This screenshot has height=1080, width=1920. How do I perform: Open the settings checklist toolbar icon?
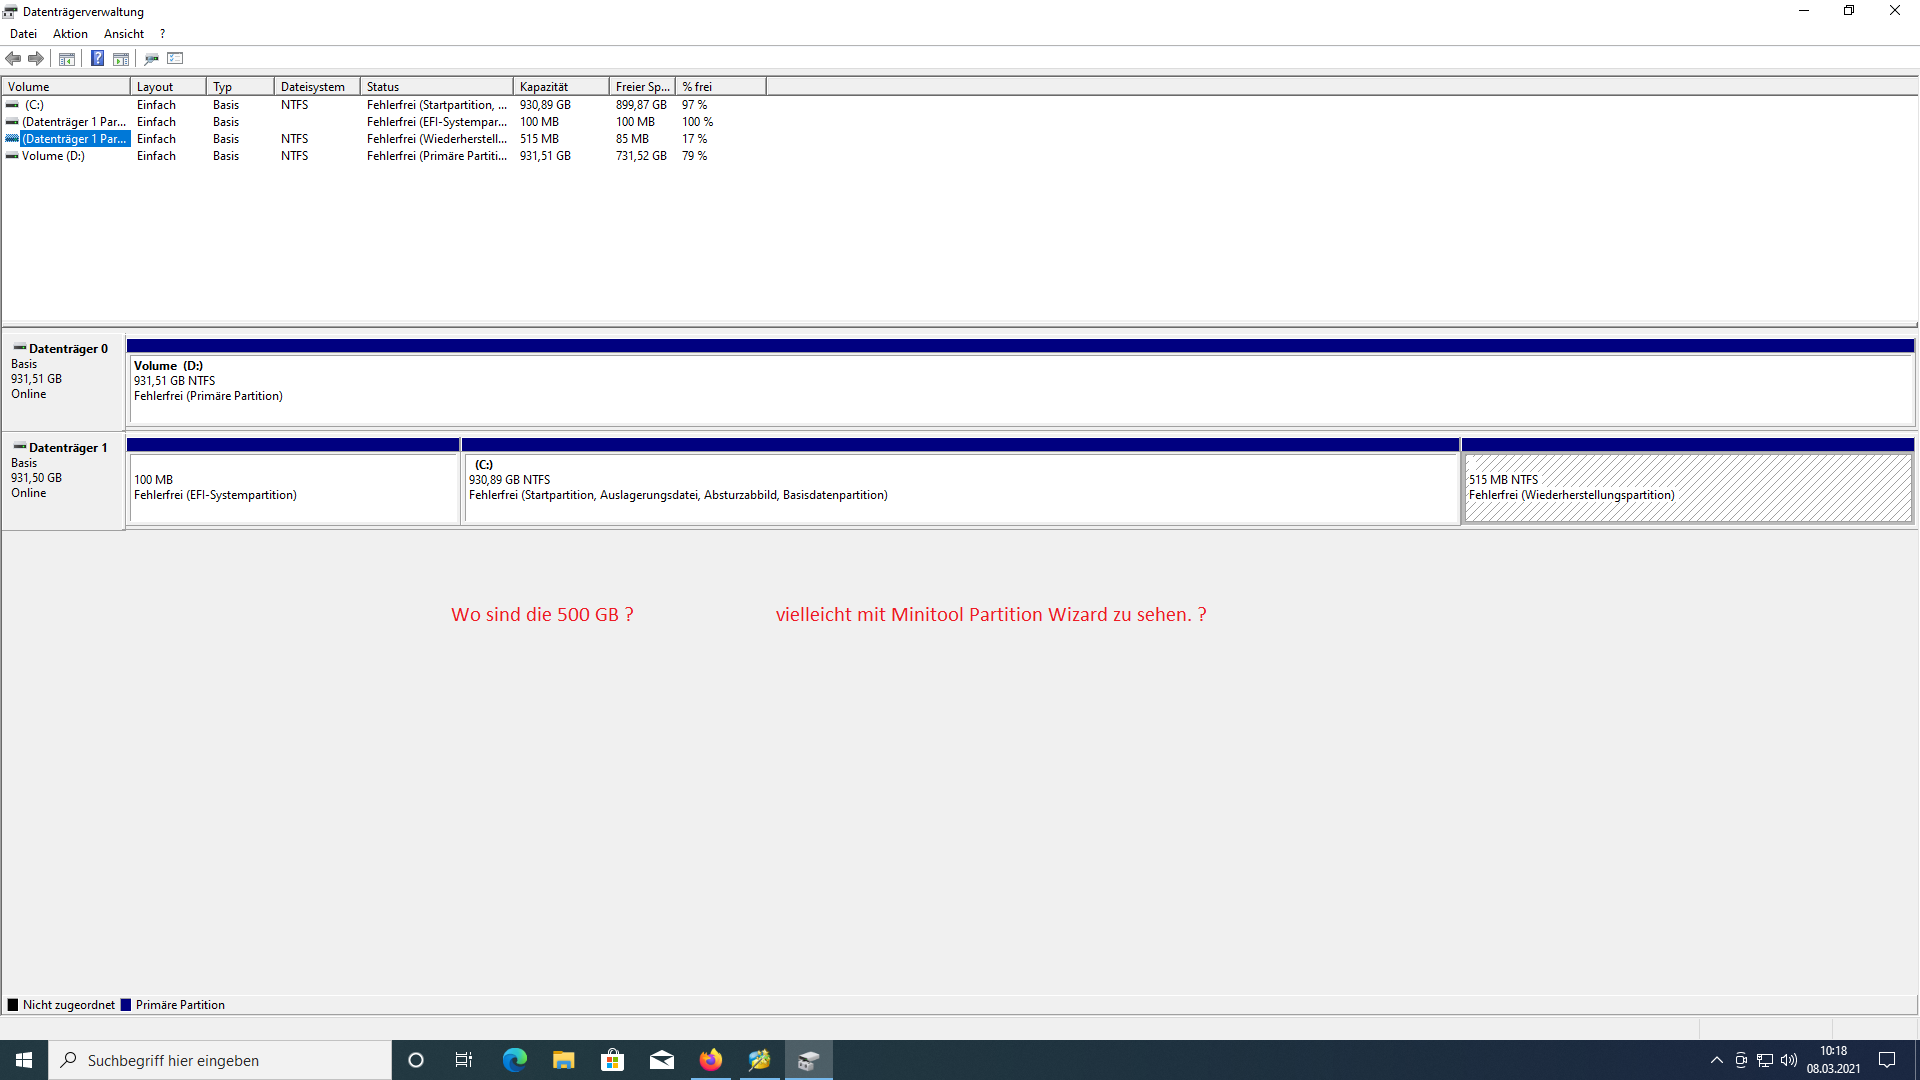point(176,58)
